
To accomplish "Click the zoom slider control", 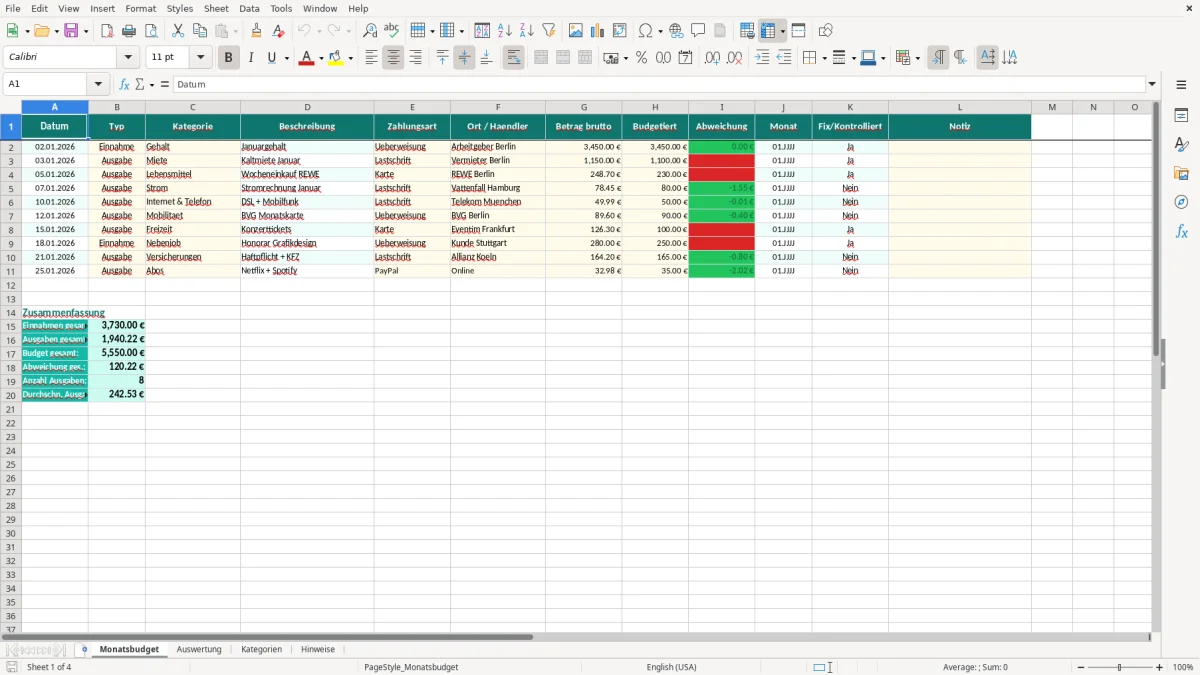I will [x=1120, y=667].
